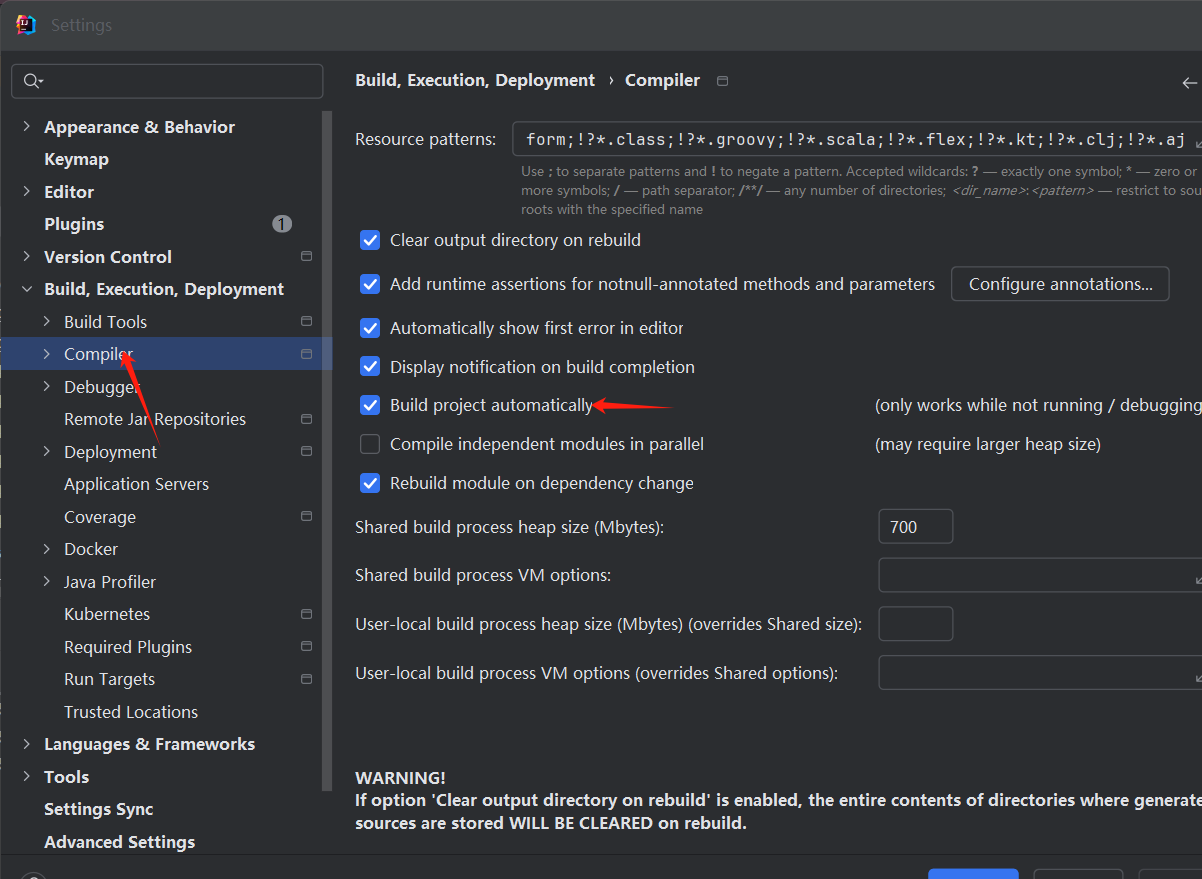Expand the Docker tree node
This screenshot has width=1202, height=879.
coord(47,549)
